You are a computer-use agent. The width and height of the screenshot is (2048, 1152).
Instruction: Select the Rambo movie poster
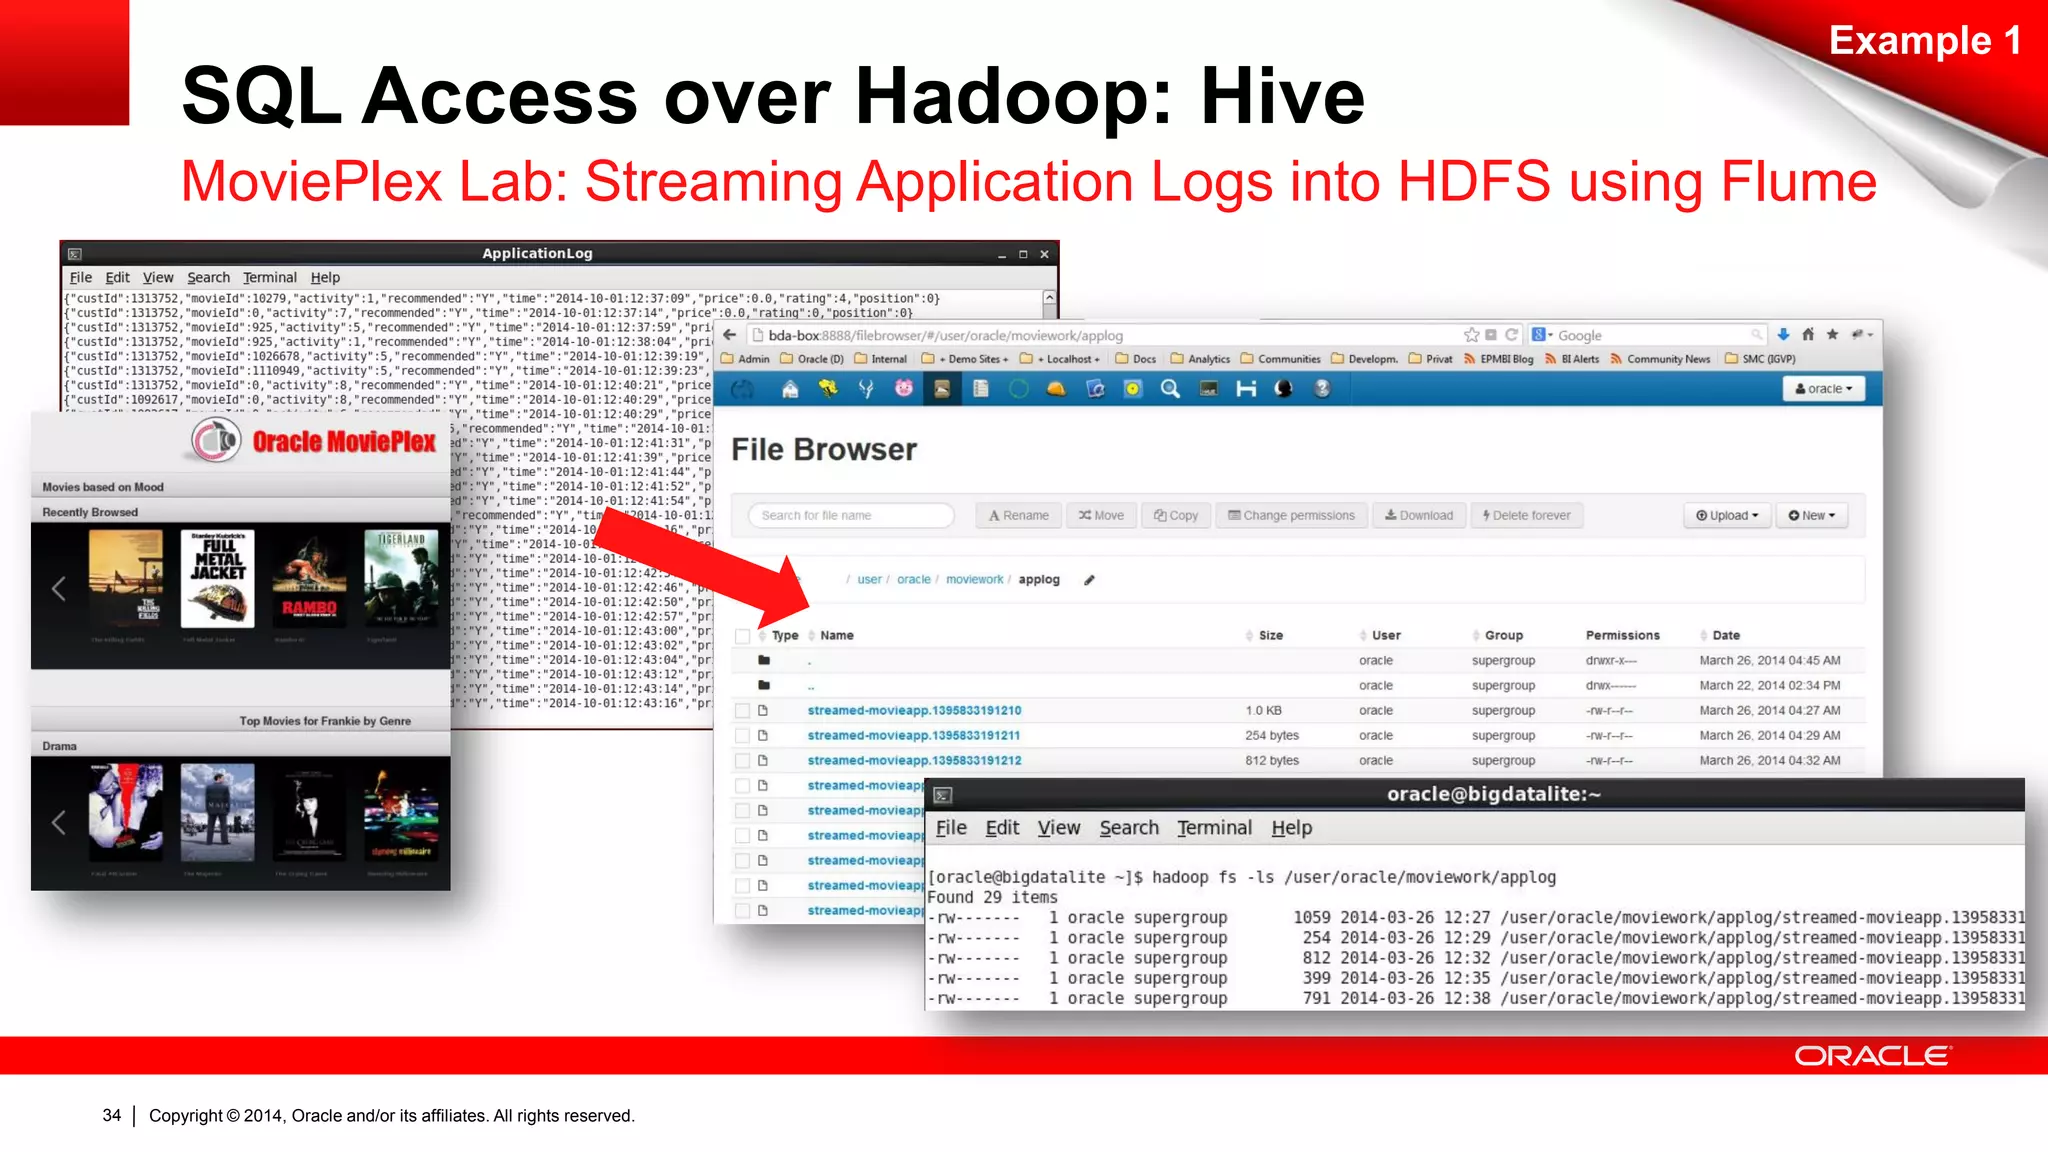(308, 579)
